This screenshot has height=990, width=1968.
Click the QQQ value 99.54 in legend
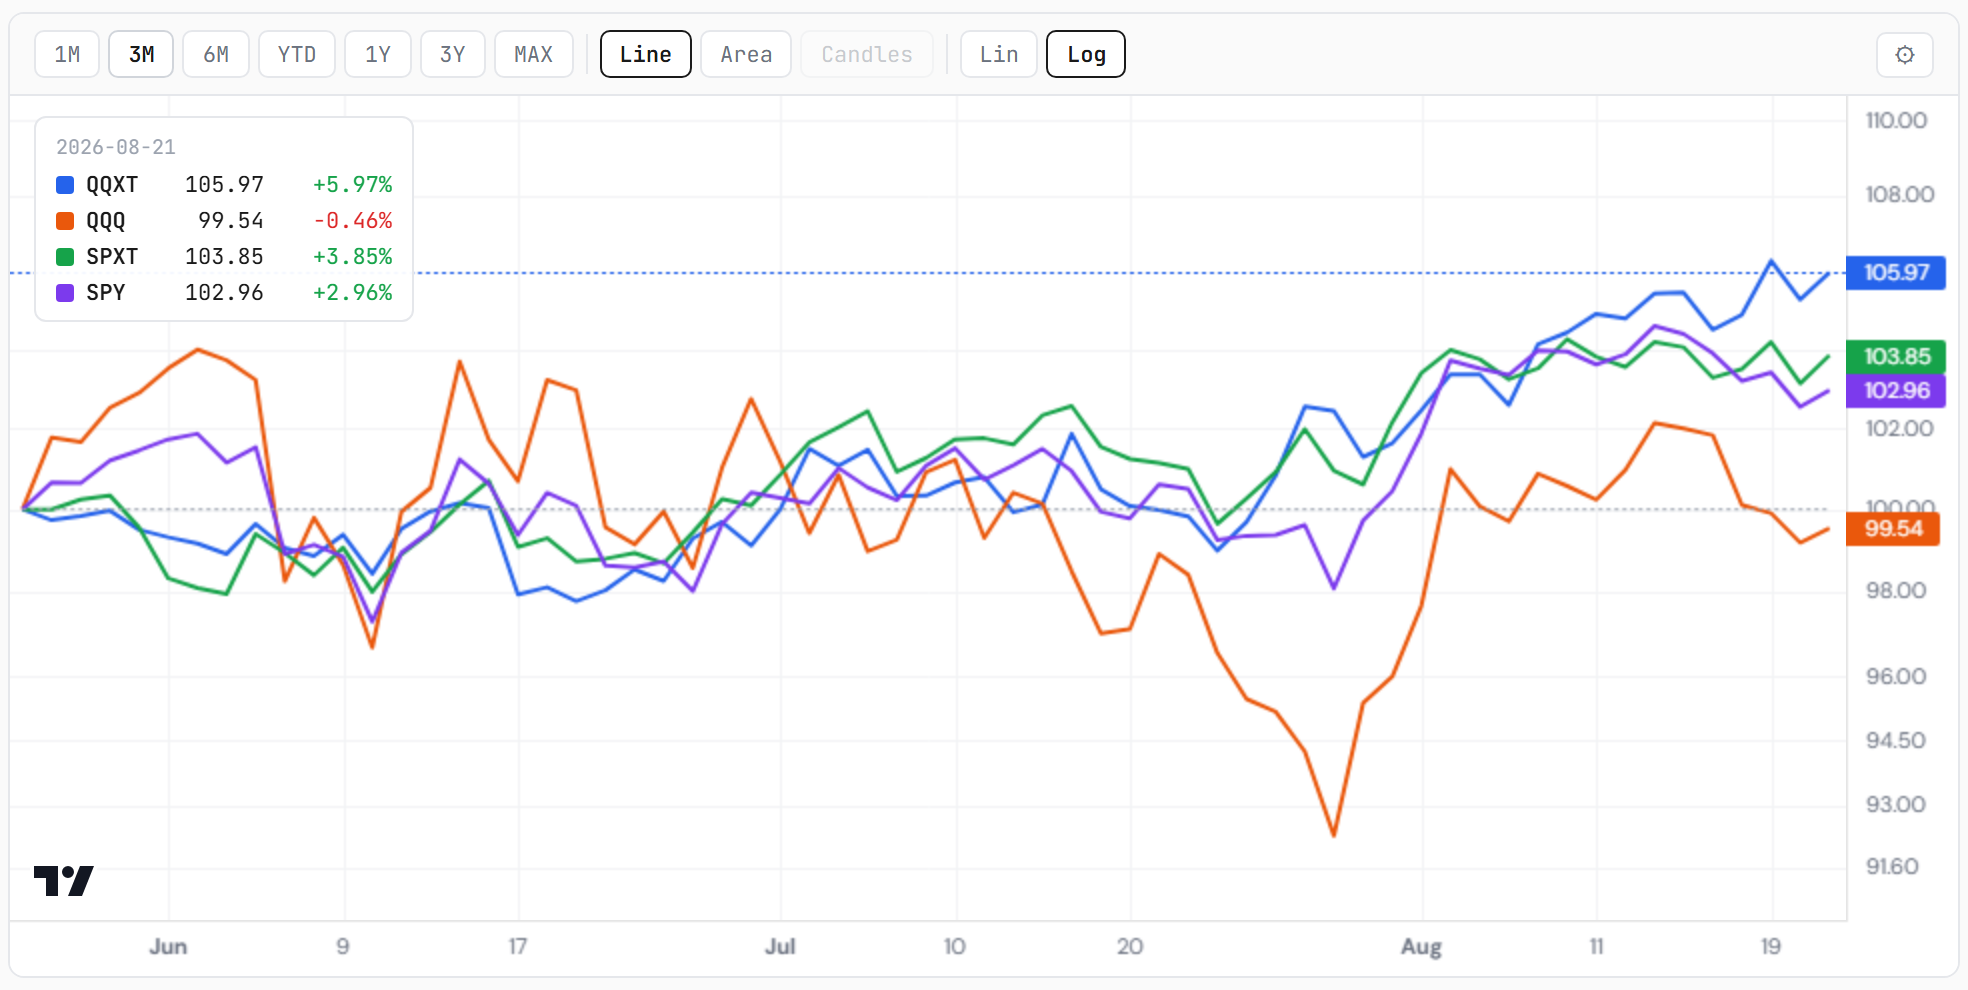point(231,221)
